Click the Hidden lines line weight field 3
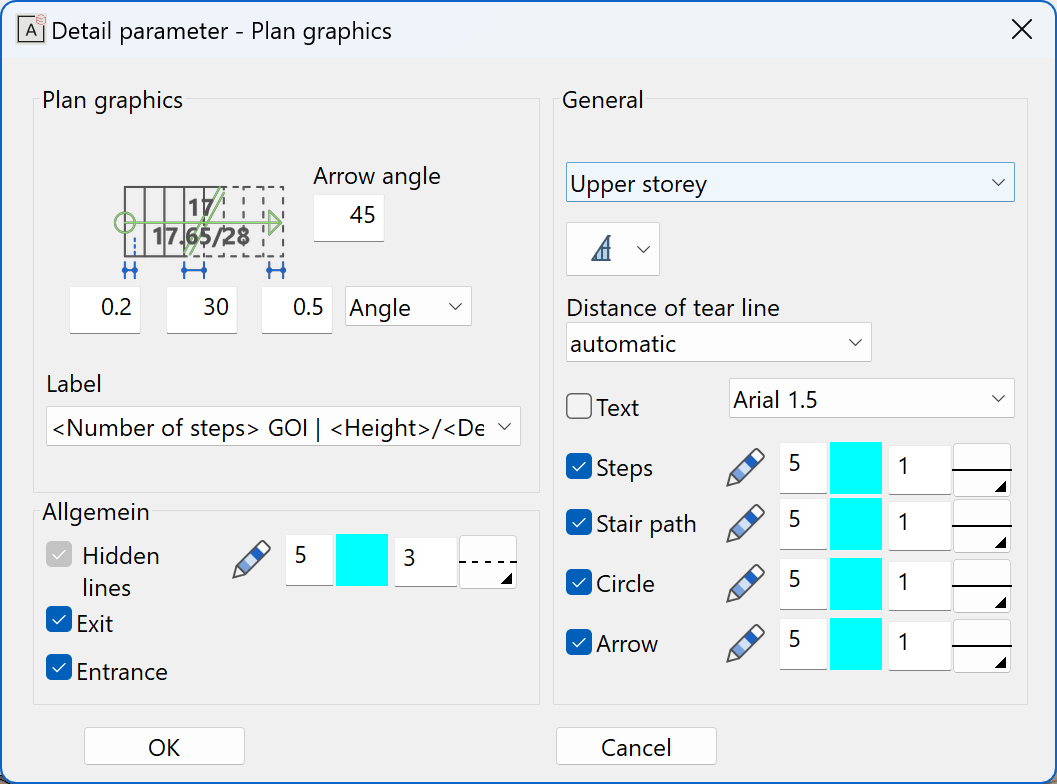Image resolution: width=1057 pixels, height=784 pixels. pos(426,562)
